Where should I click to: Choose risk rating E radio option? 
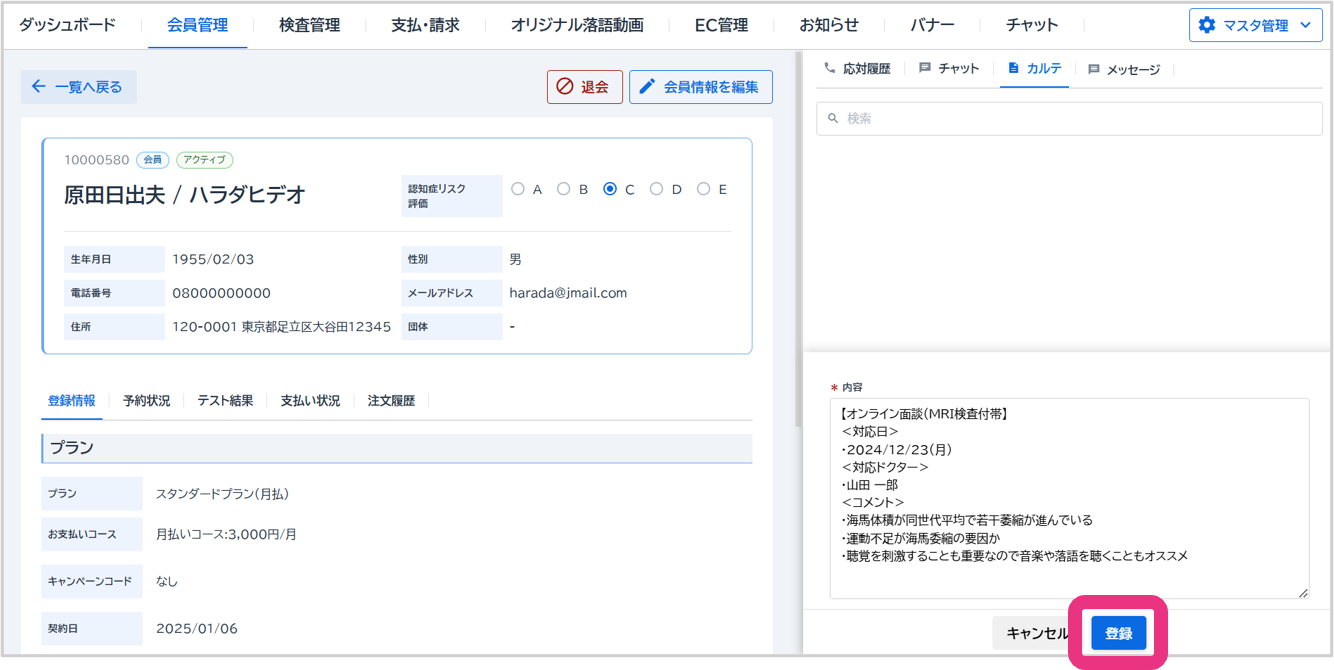[703, 189]
